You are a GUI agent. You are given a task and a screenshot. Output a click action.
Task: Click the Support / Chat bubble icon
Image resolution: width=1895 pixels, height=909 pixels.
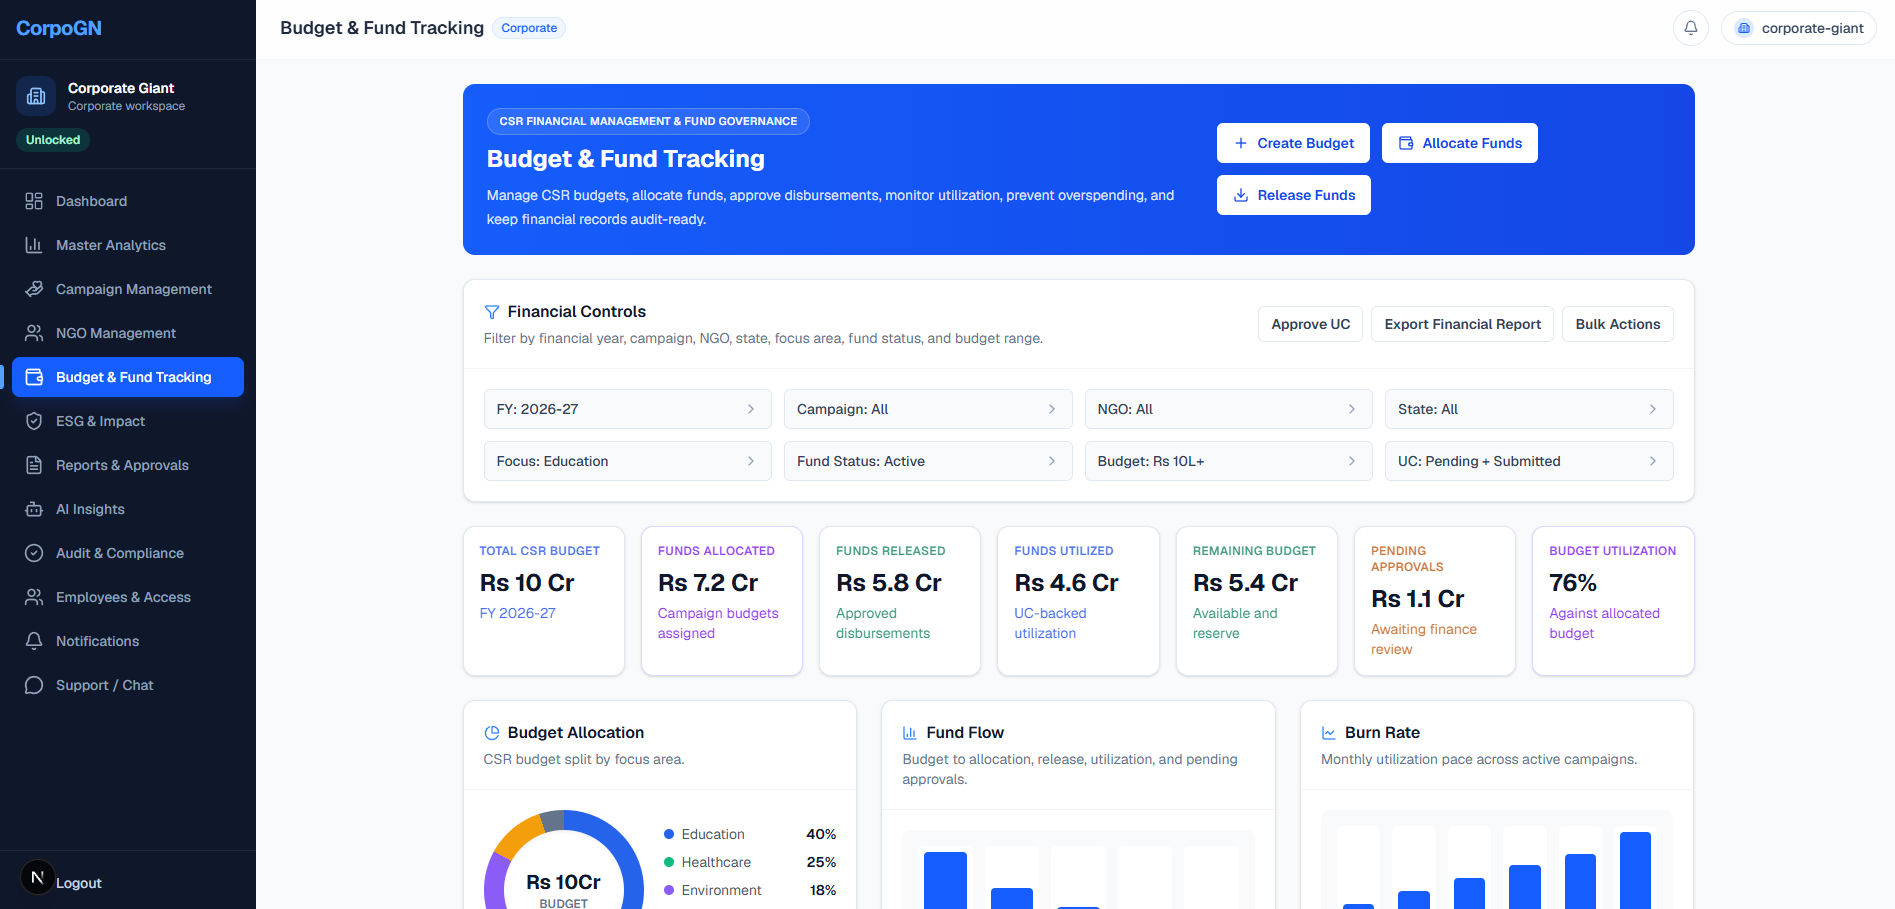pyautogui.click(x=34, y=685)
